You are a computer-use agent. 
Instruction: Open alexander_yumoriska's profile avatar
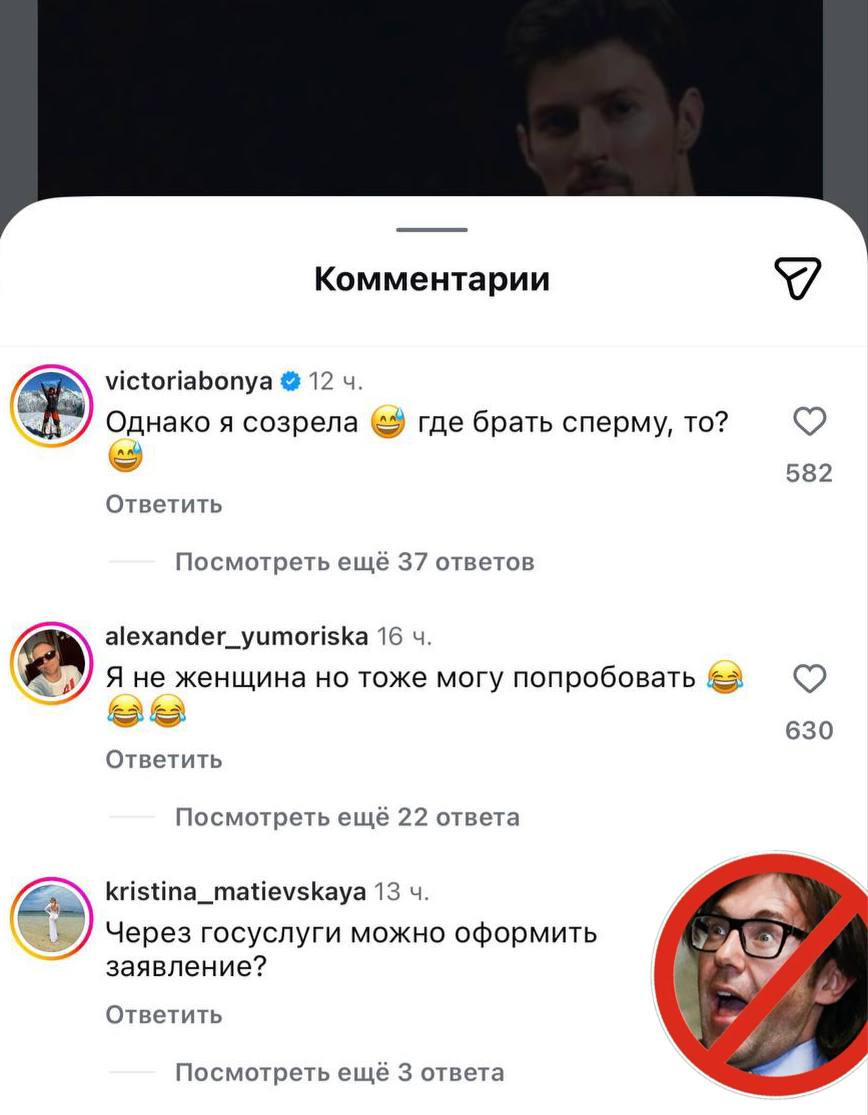click(51, 663)
